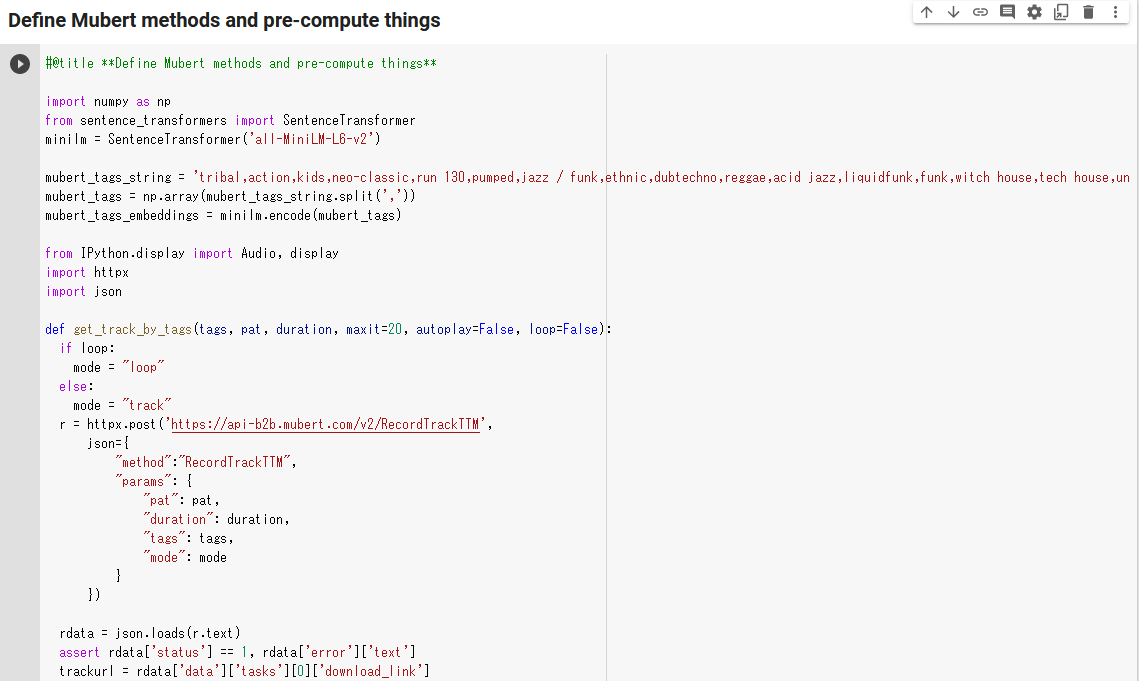Image resolution: width=1139 pixels, height=681 pixels.
Task: Click the 'Define Mubert methods' heading text
Action: coord(224,20)
